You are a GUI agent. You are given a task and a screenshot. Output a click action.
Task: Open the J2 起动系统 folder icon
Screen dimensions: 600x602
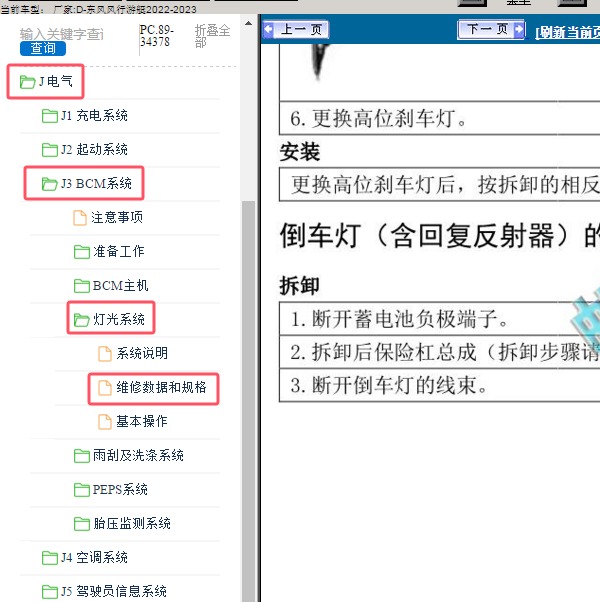point(50,149)
